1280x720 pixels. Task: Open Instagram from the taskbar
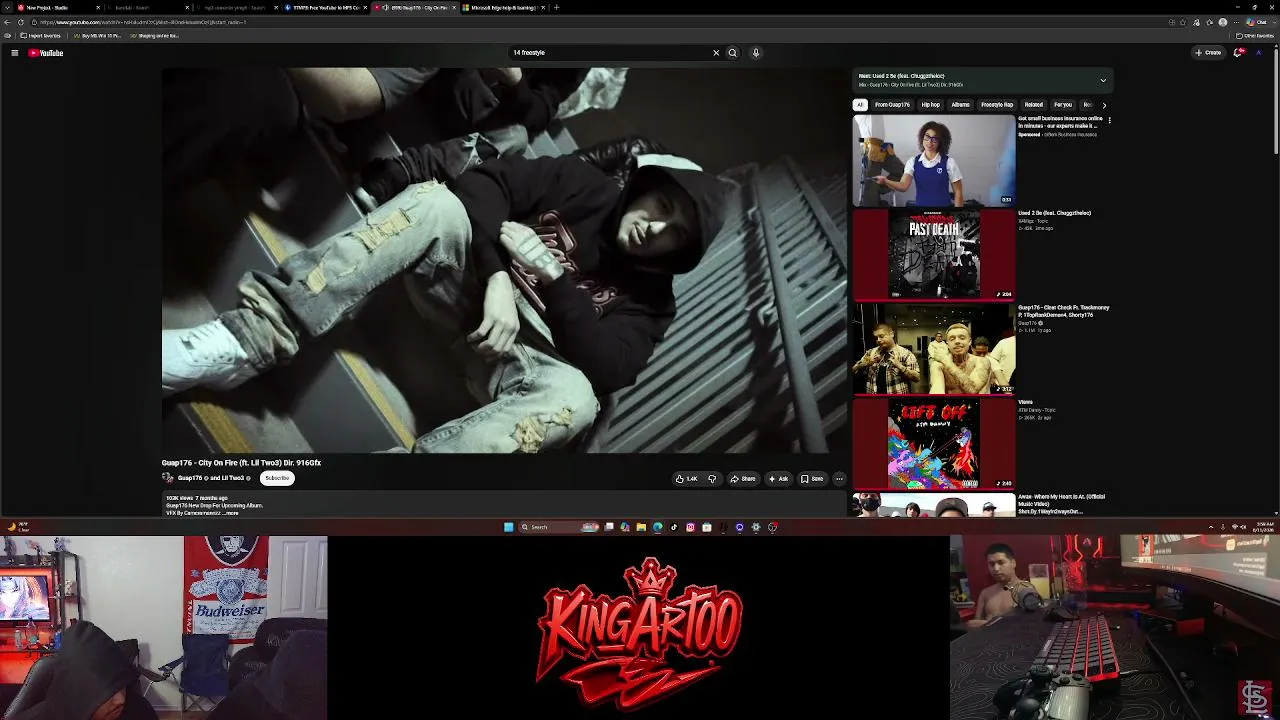pos(690,527)
